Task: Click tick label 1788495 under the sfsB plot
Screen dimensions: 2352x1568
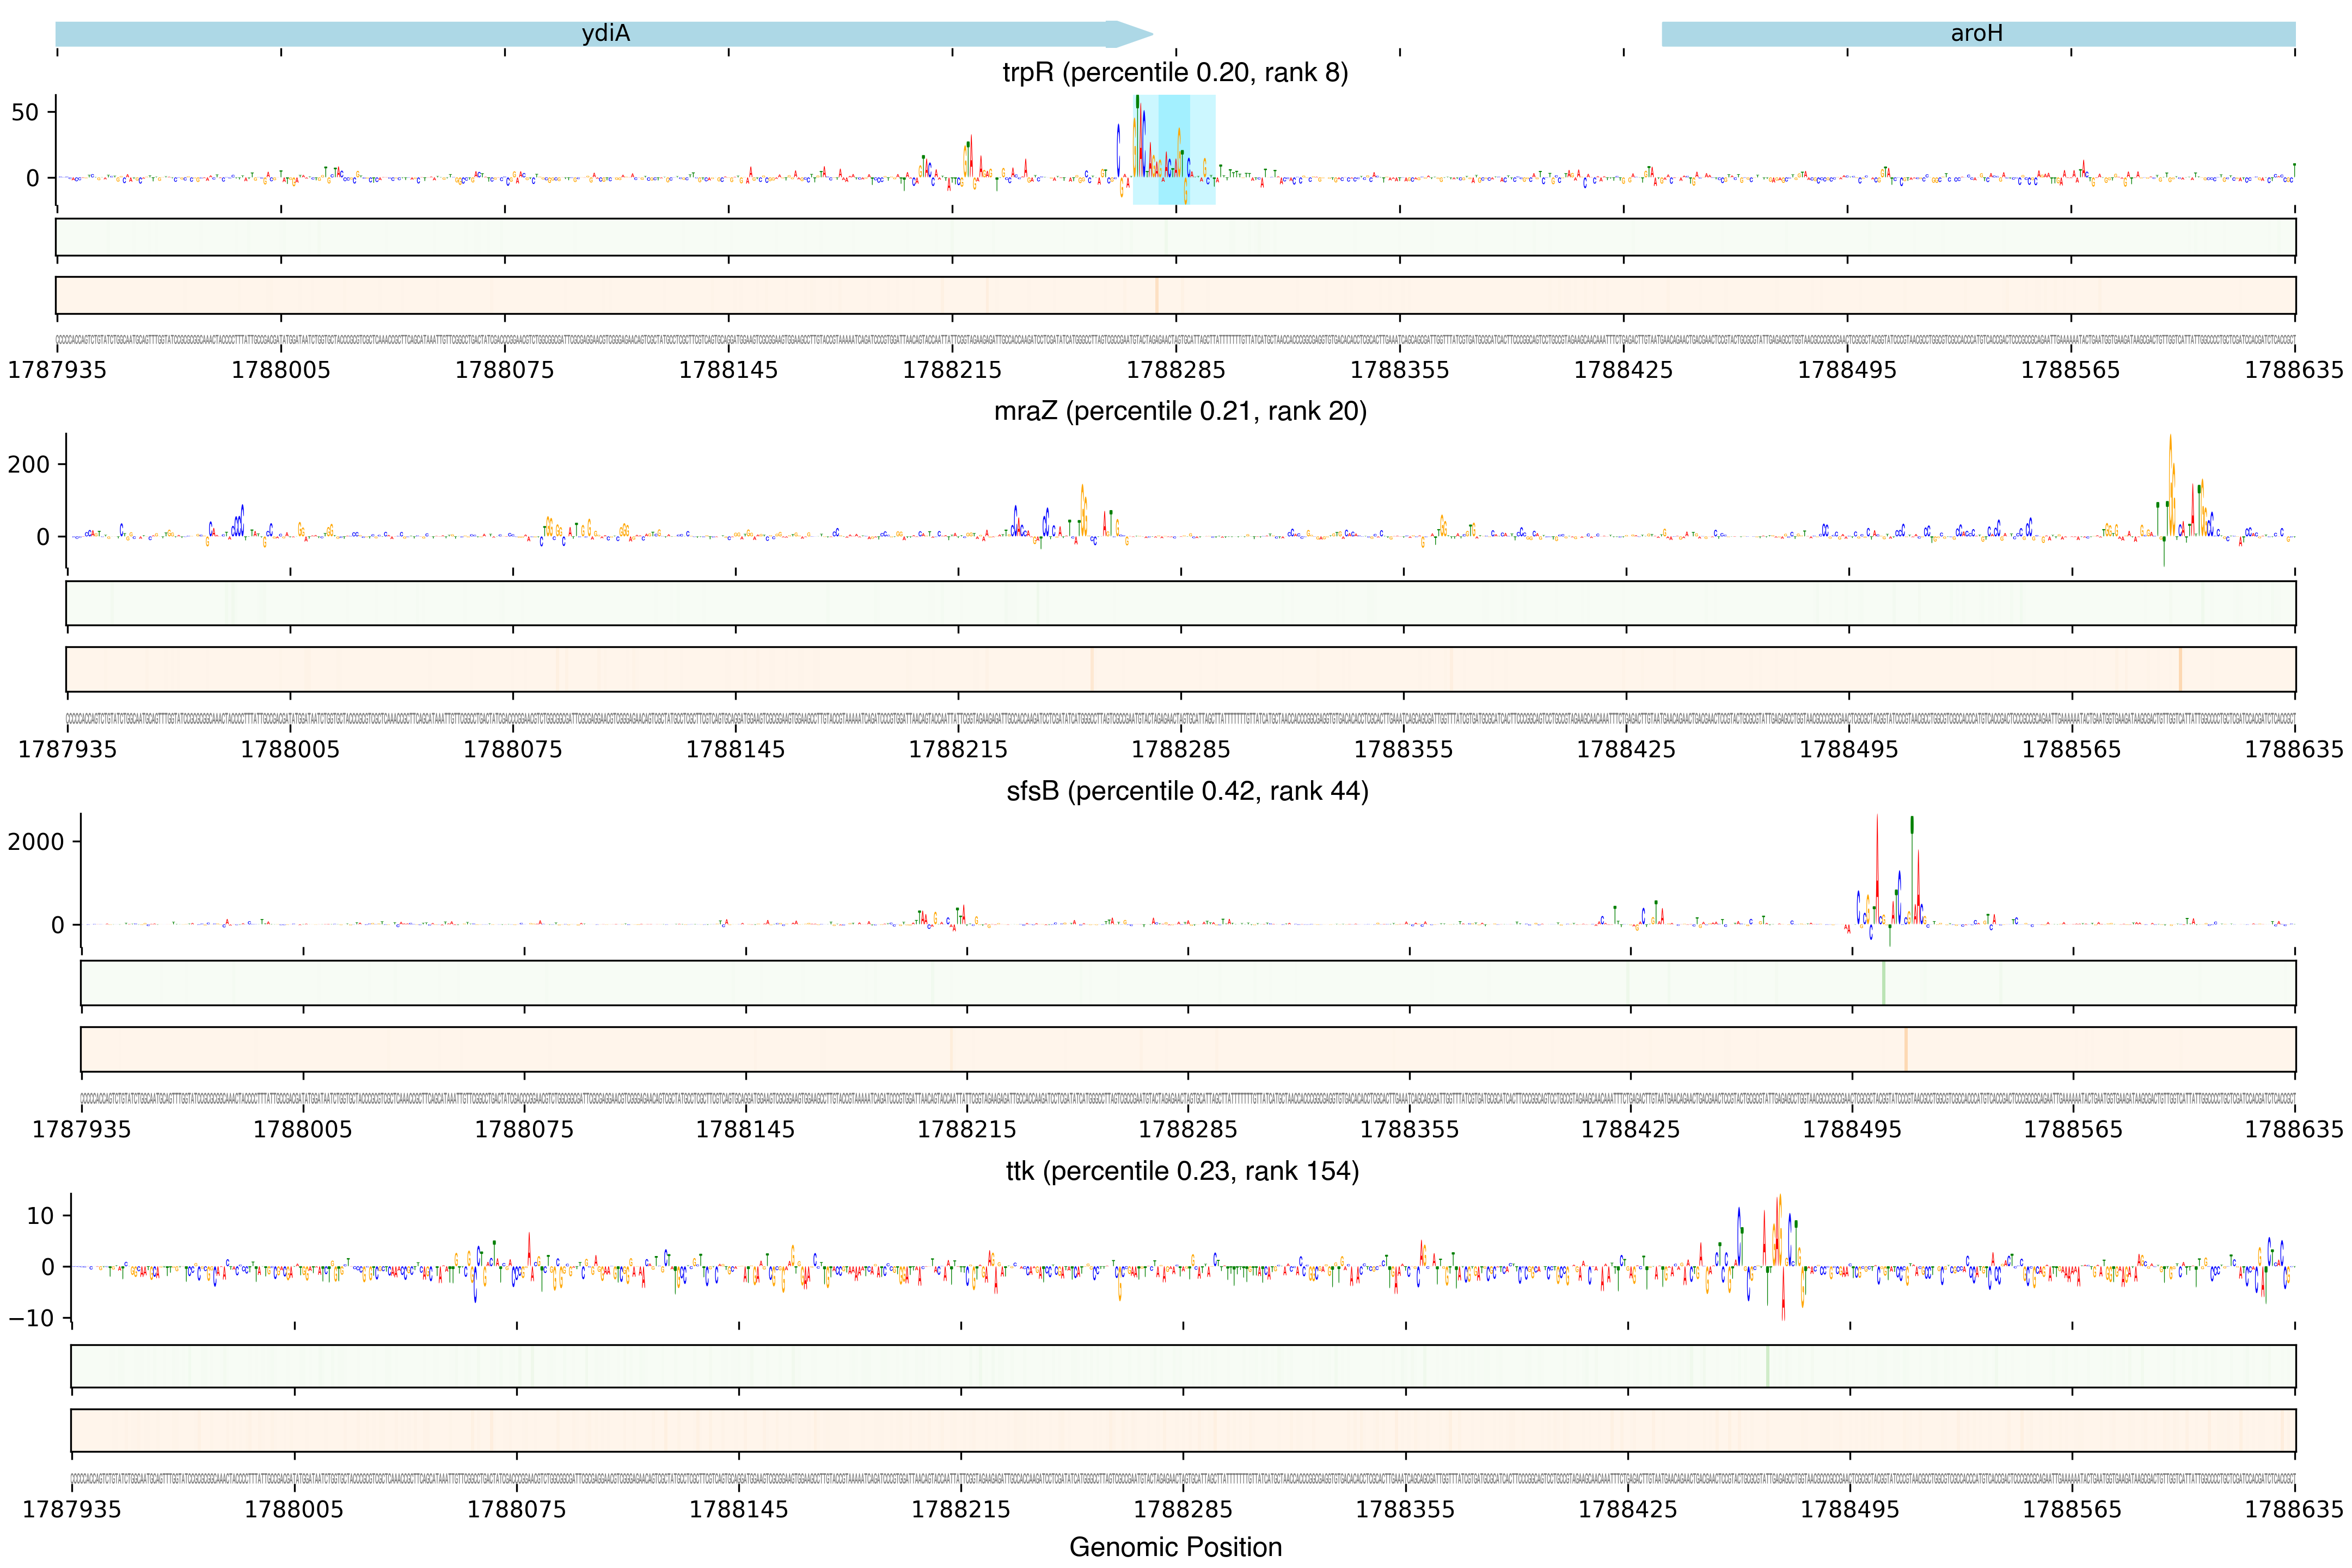Action: [x=1851, y=1130]
